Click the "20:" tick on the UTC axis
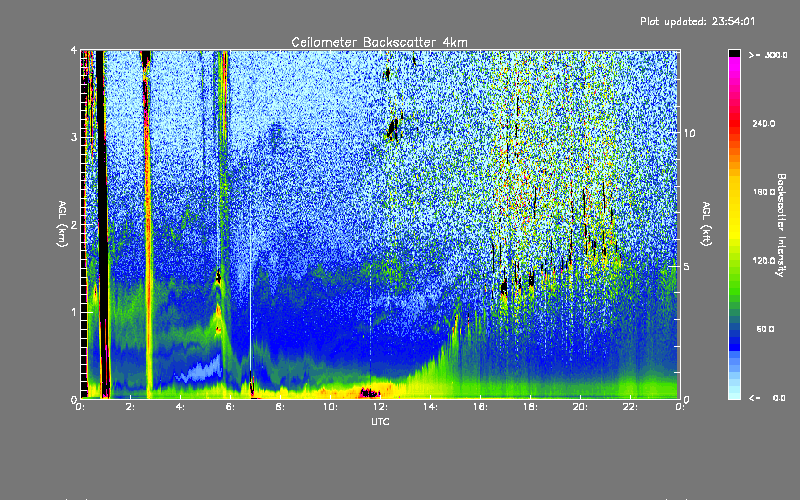Screen dimensions: 800x500 [x=581, y=407]
